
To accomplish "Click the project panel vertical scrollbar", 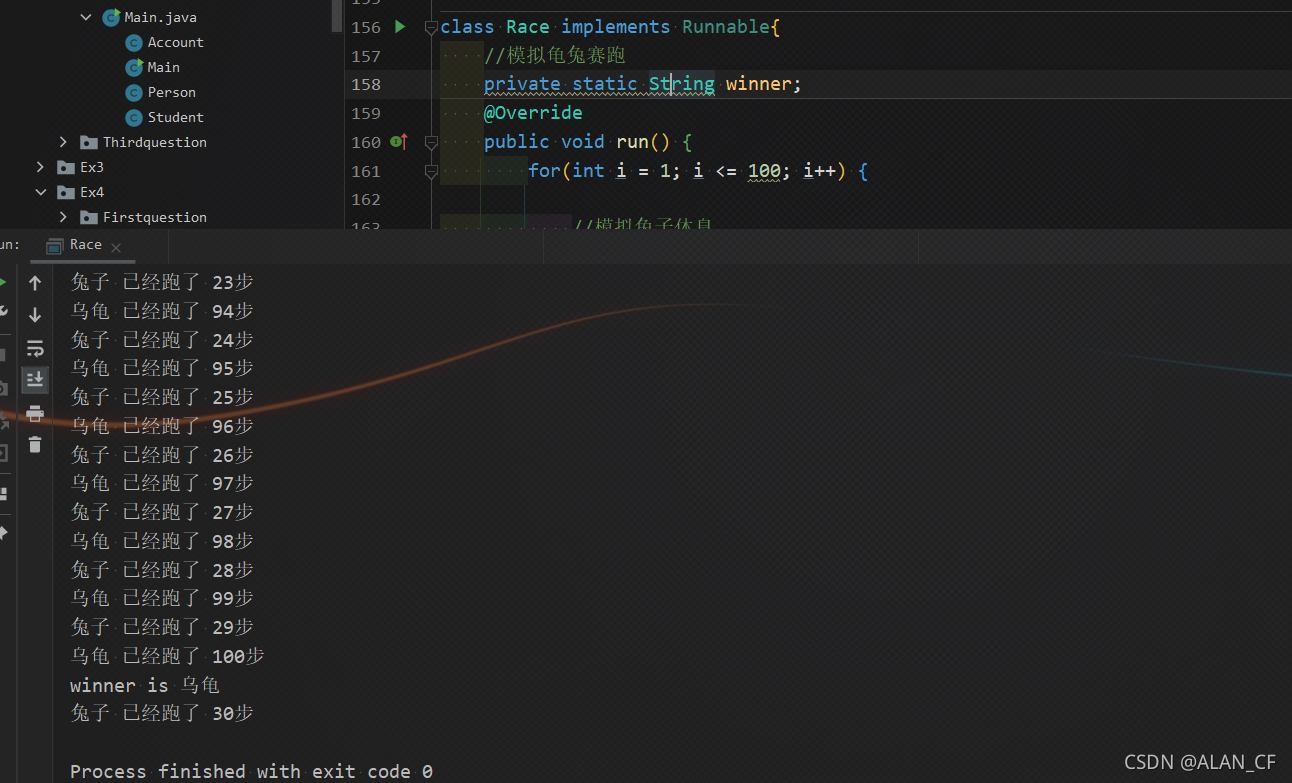I will (337, 15).
